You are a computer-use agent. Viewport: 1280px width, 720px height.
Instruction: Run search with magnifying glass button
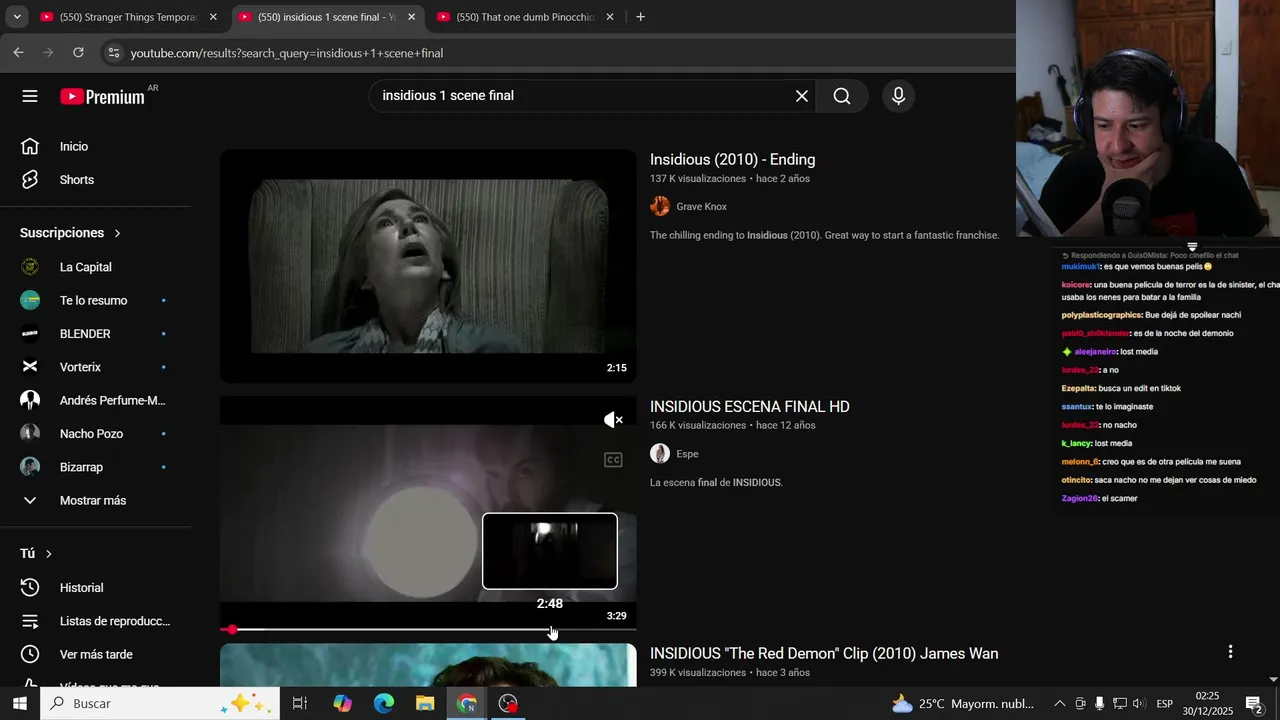(x=842, y=96)
